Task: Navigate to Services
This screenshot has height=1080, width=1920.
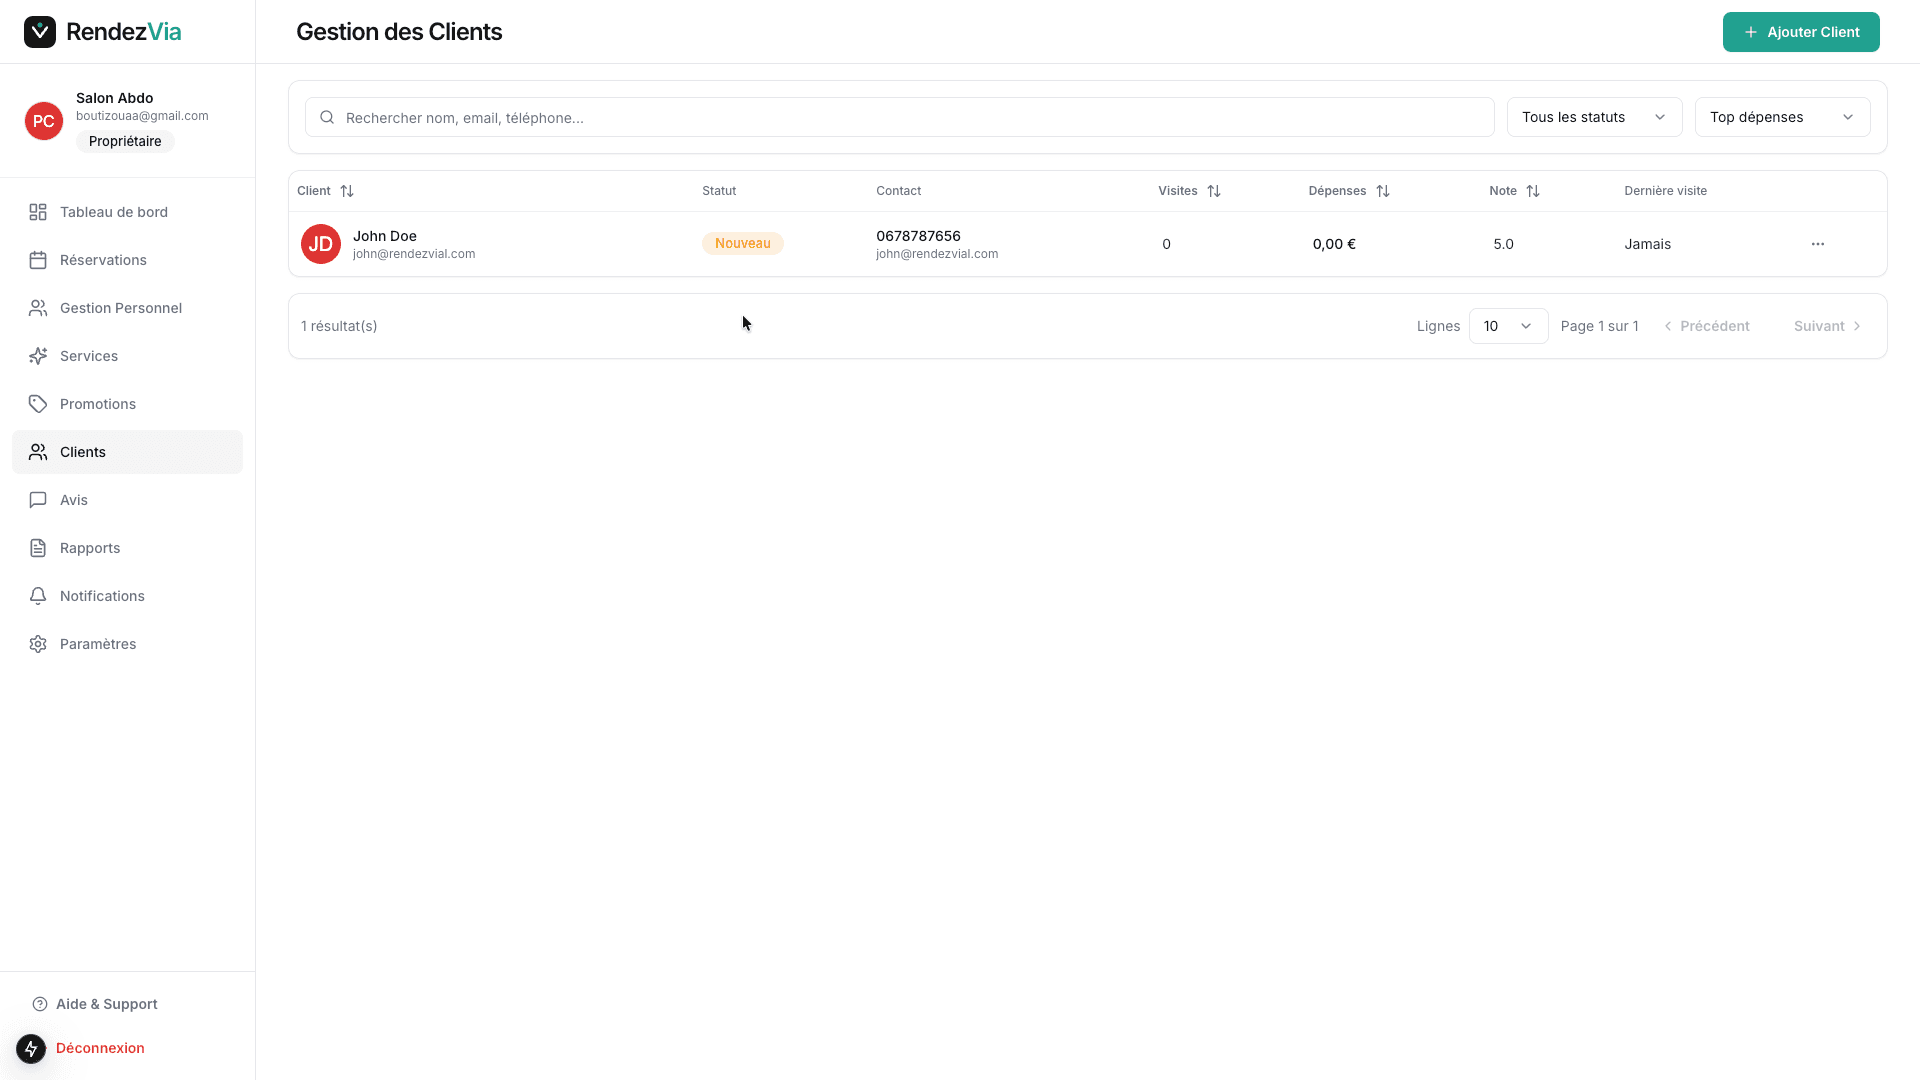Action: pyautogui.click(x=127, y=356)
